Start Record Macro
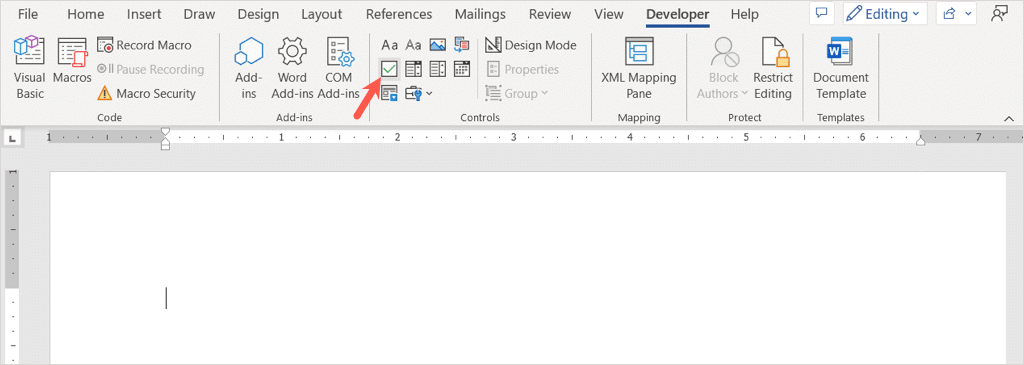Screen dimensions: 1024x365 point(145,45)
